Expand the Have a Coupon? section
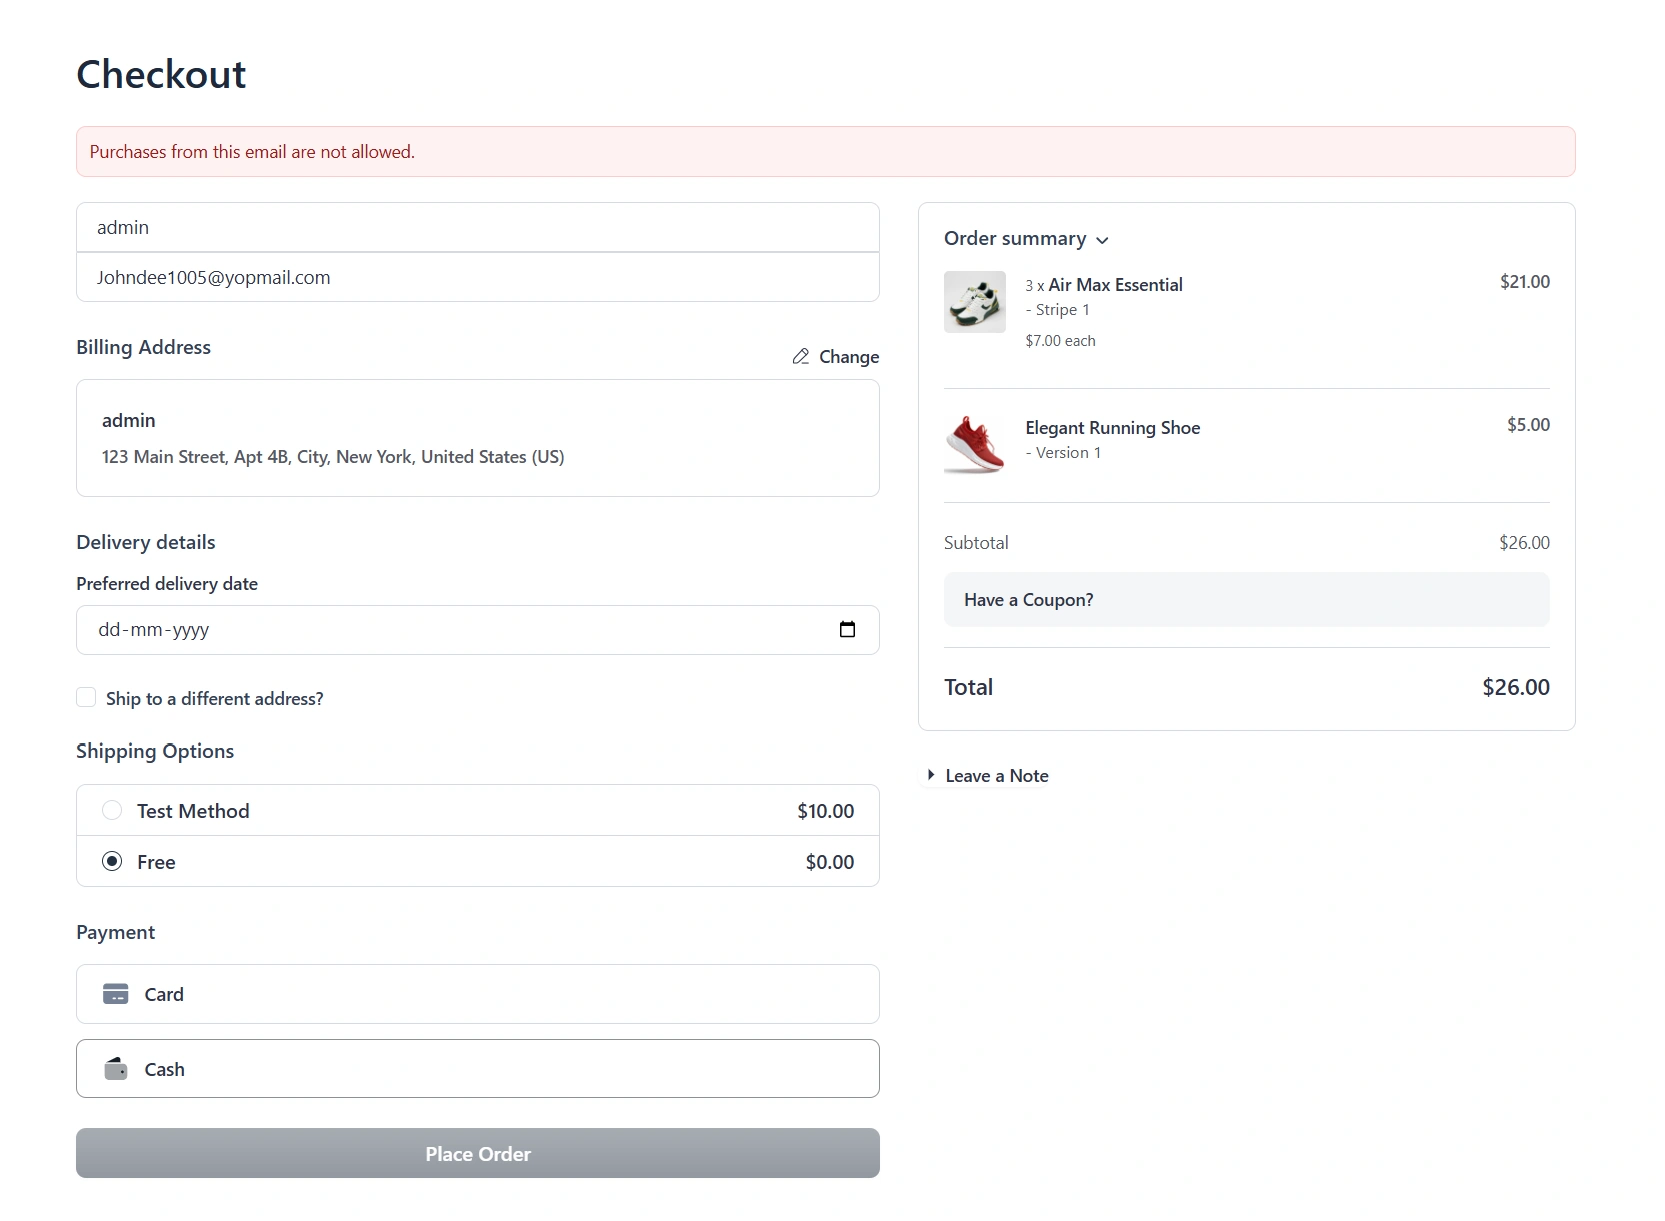1665x1221 pixels. (x=1246, y=600)
